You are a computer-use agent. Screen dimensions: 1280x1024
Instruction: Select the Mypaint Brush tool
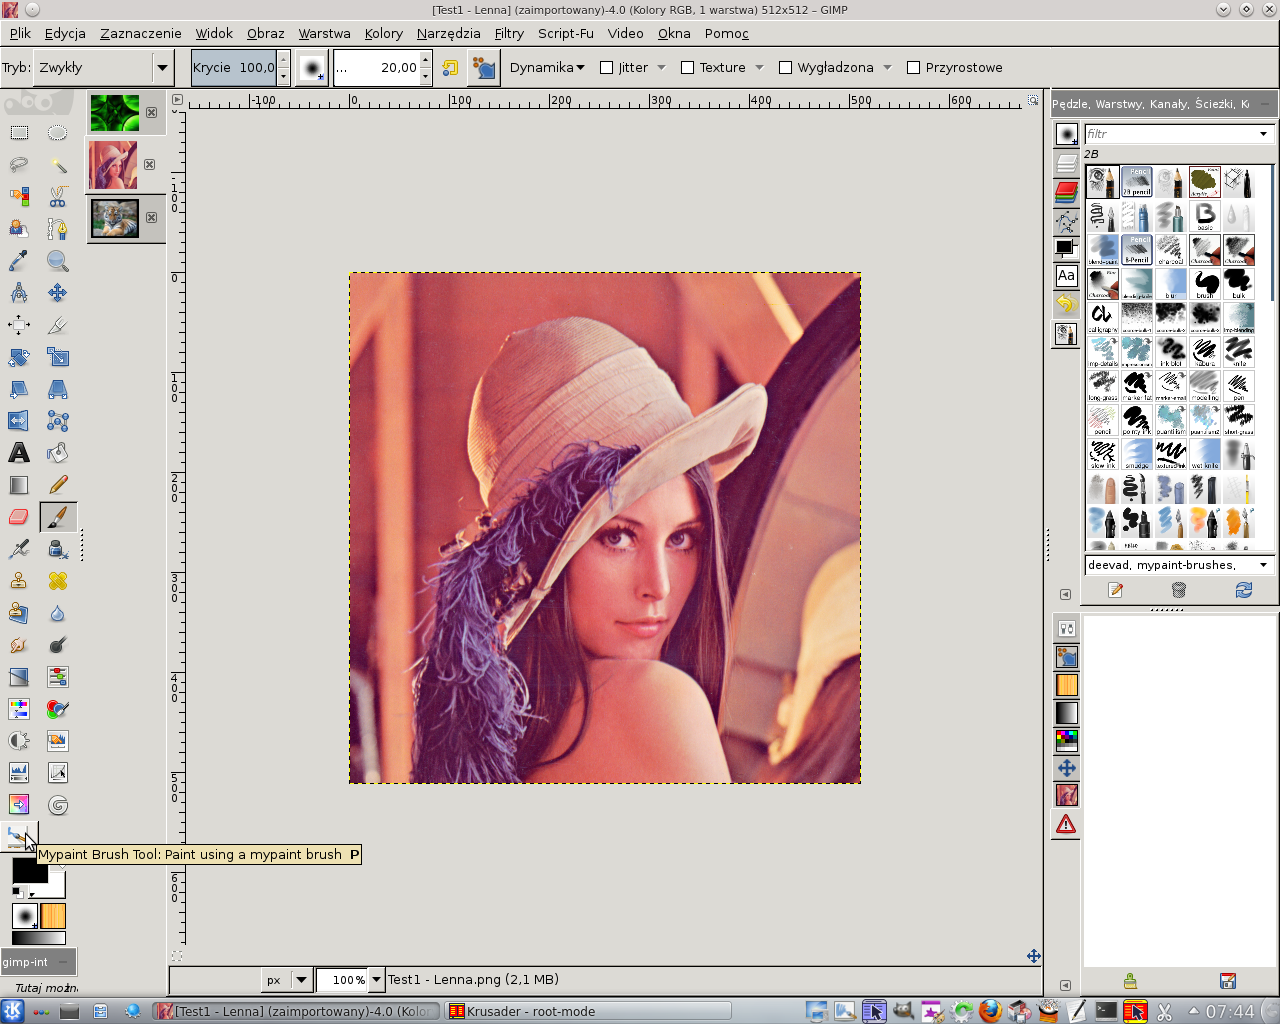tap(19, 837)
